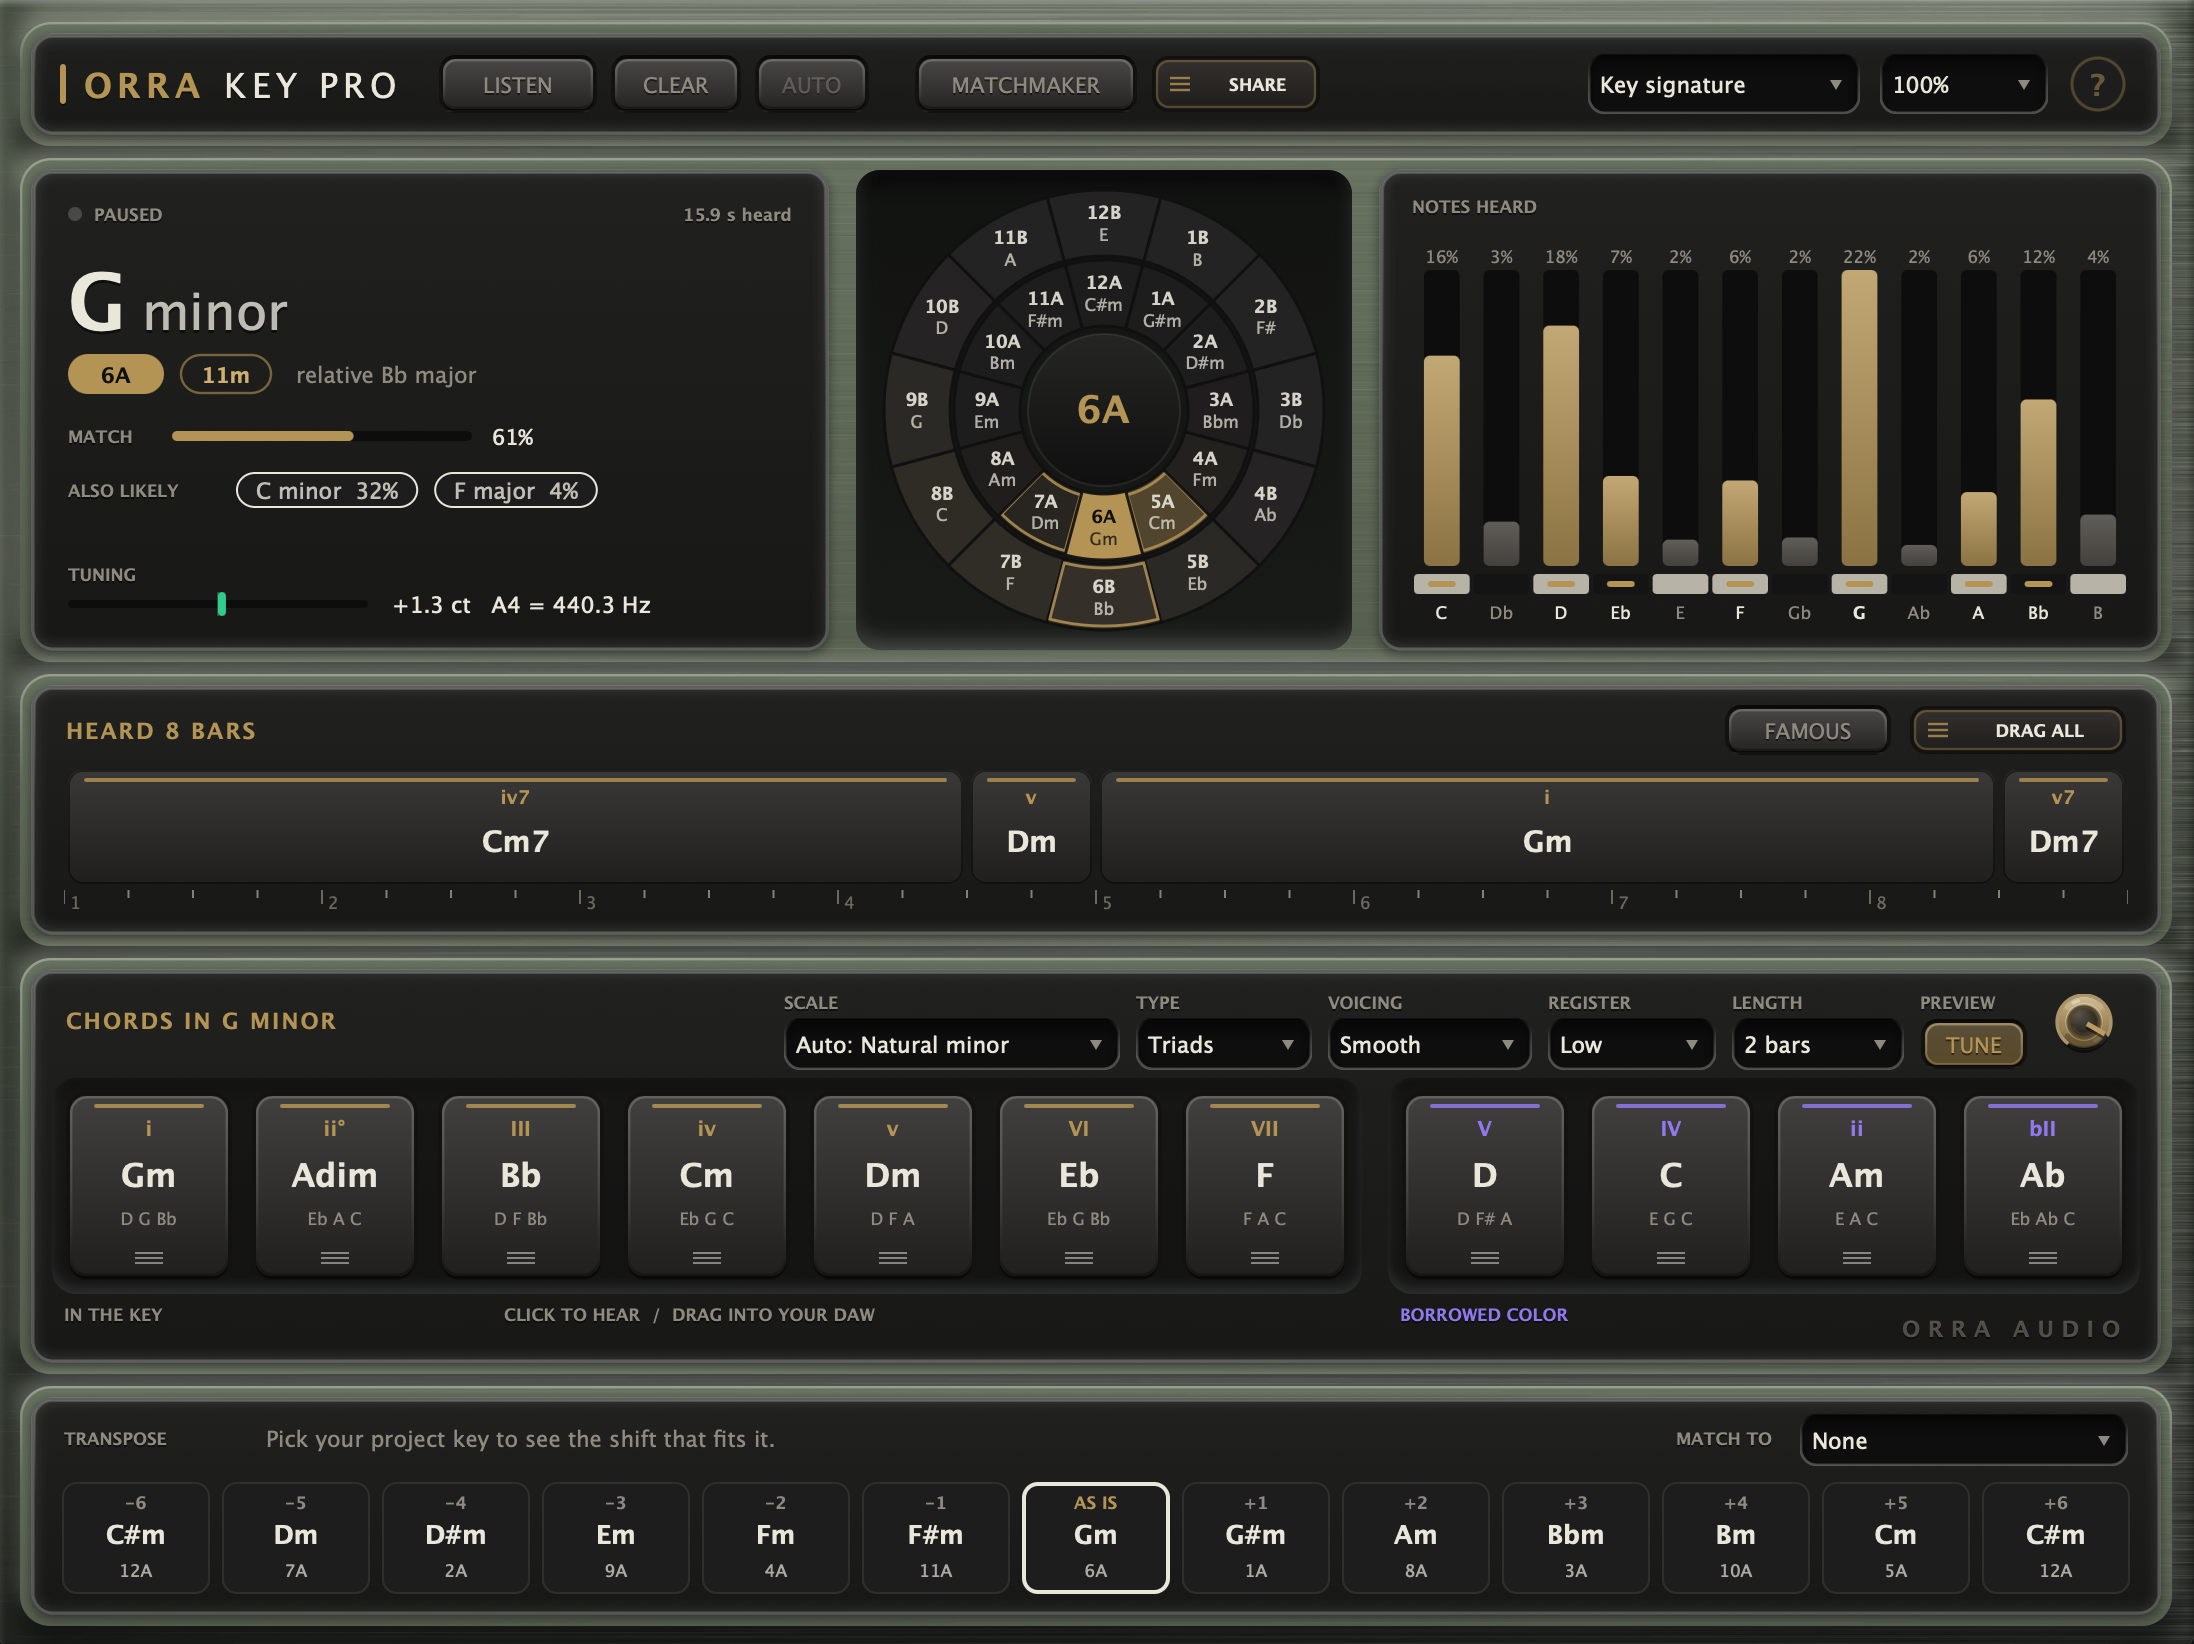
Task: Open the Scale dropdown Auto: Natural minor
Action: coord(950,1045)
